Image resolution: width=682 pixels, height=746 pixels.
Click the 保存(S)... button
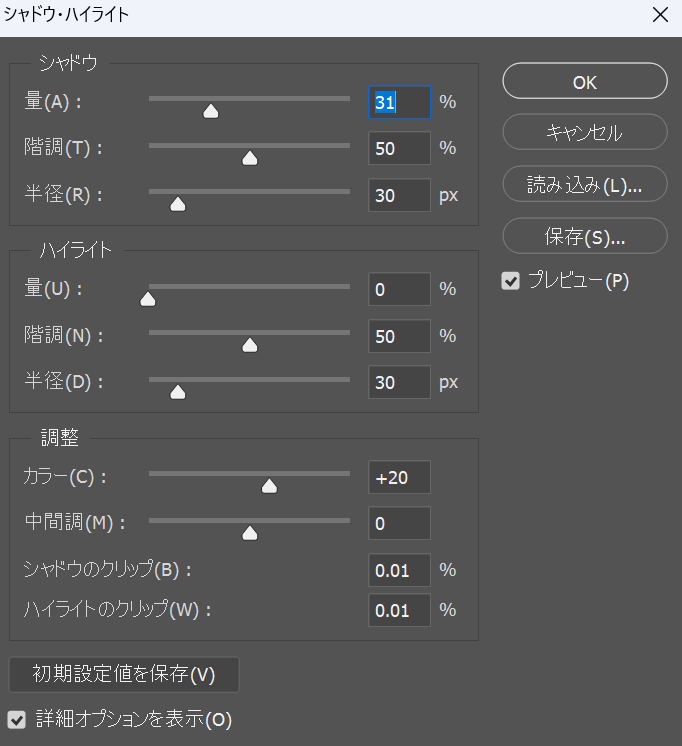[584, 236]
